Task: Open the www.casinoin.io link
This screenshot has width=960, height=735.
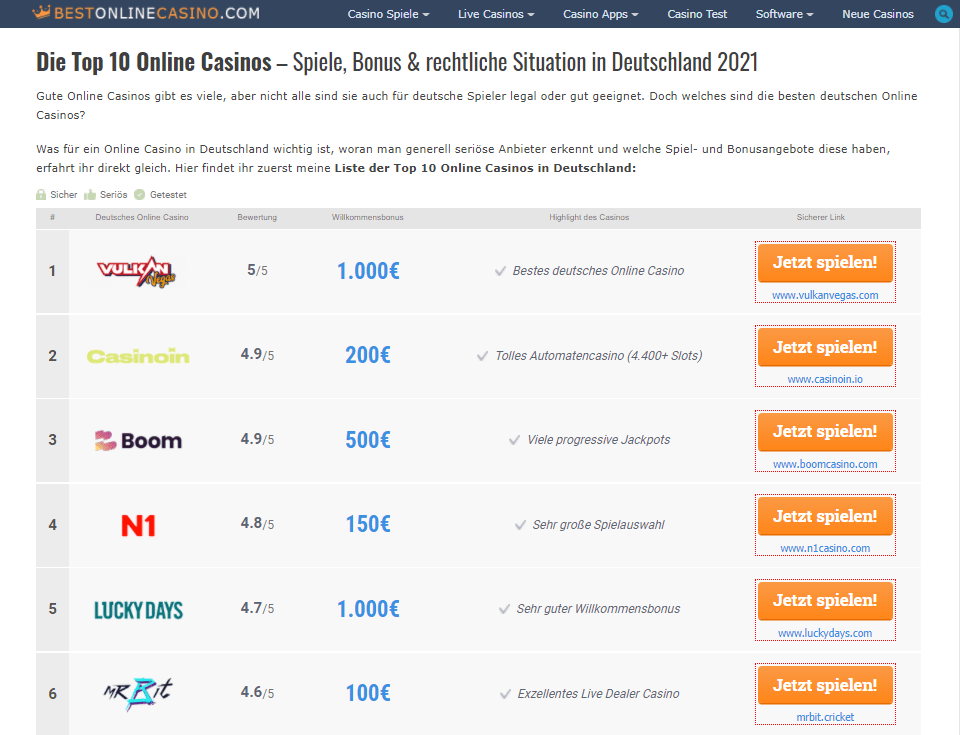Action: 825,380
